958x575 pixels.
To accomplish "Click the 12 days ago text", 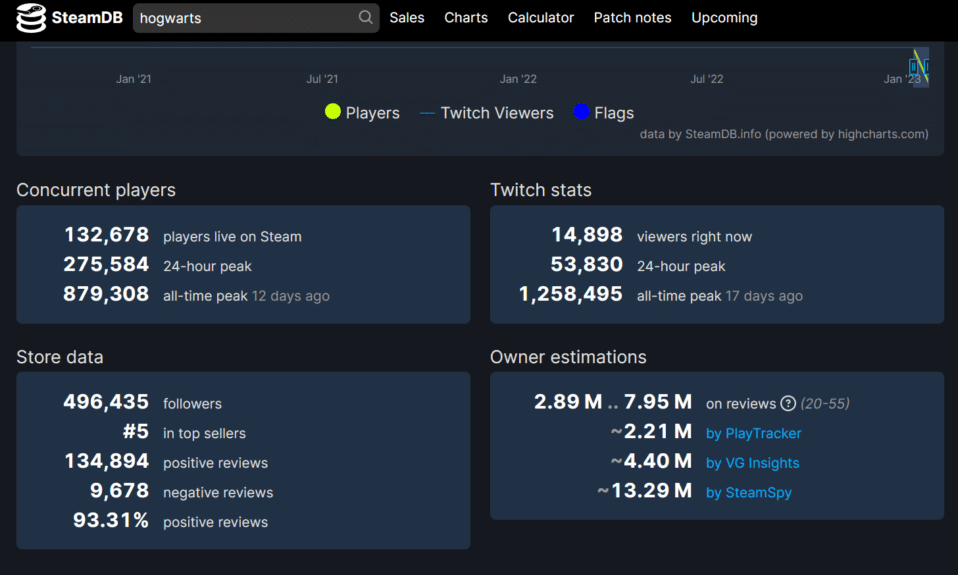I will point(291,296).
